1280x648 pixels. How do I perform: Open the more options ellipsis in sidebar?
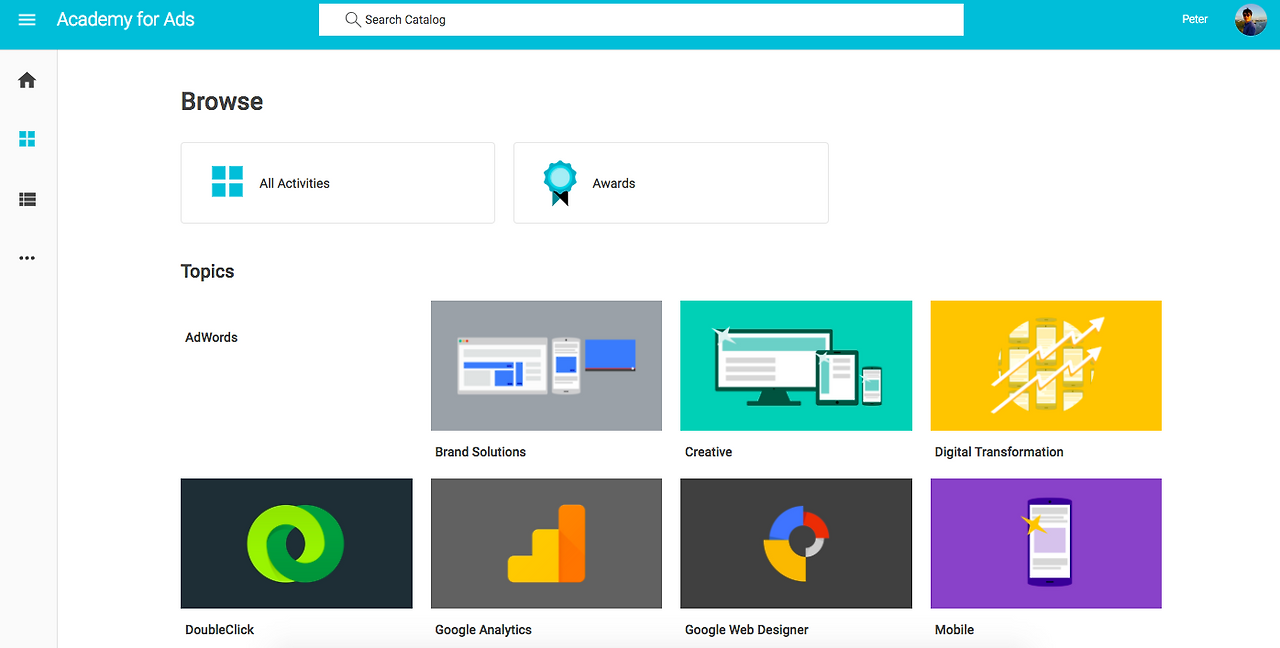(27, 258)
